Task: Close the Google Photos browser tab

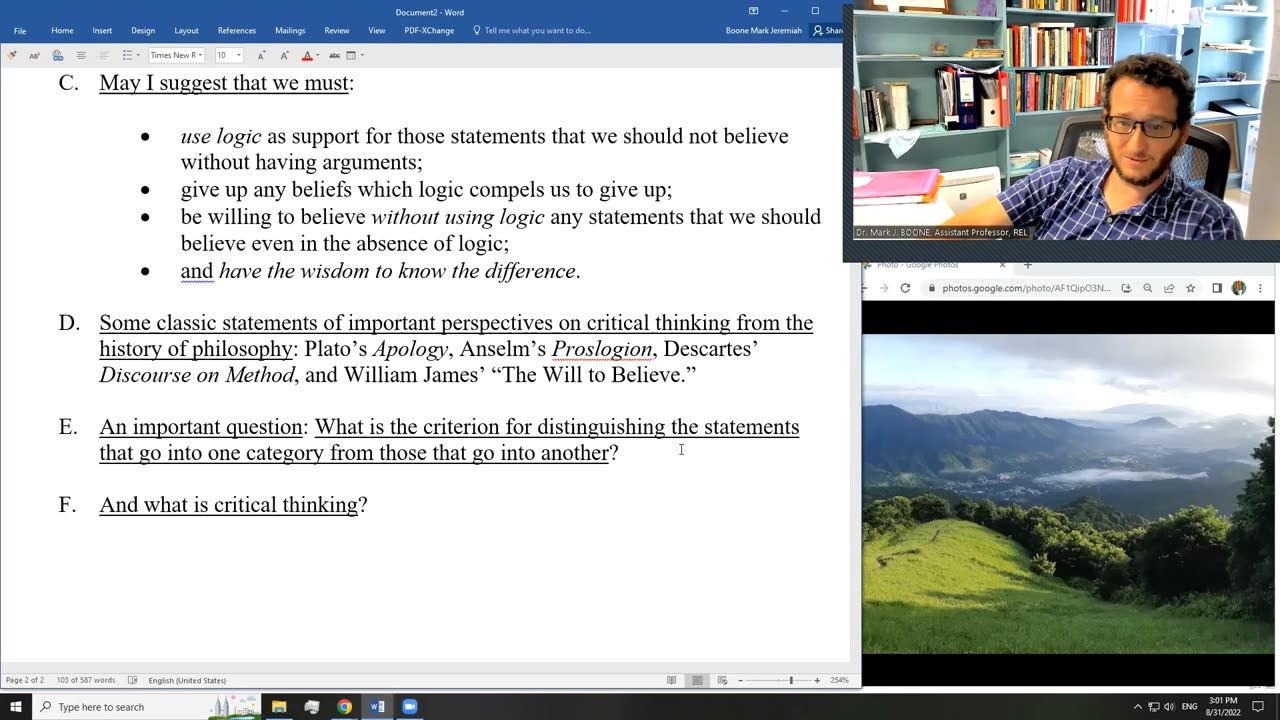Action: click(x=1002, y=265)
